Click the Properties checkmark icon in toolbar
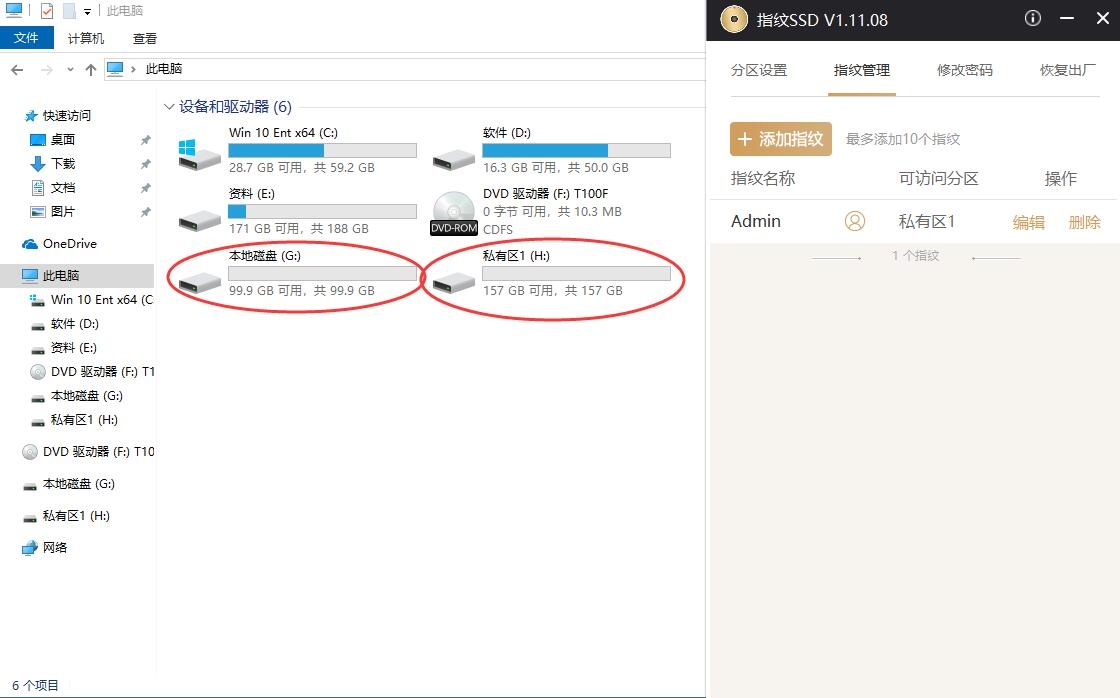 (46, 10)
